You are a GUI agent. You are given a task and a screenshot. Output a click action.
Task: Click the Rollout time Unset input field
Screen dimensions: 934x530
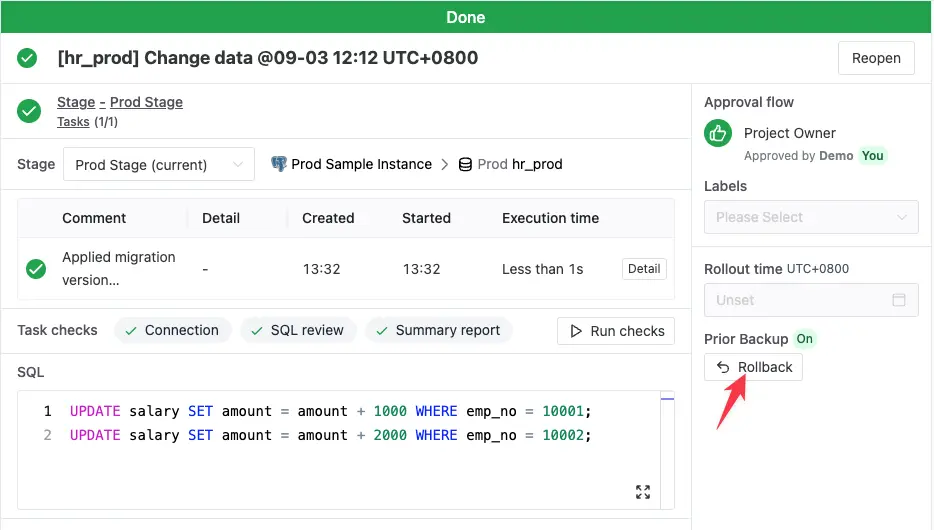coord(800,300)
